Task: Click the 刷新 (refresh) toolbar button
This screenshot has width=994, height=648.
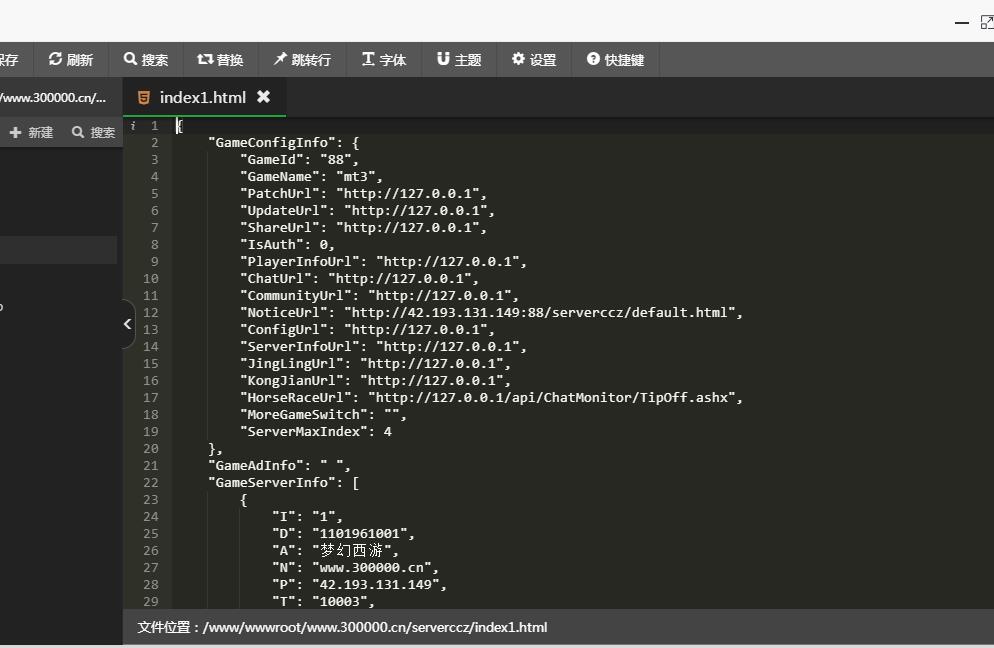Action: (x=71, y=60)
